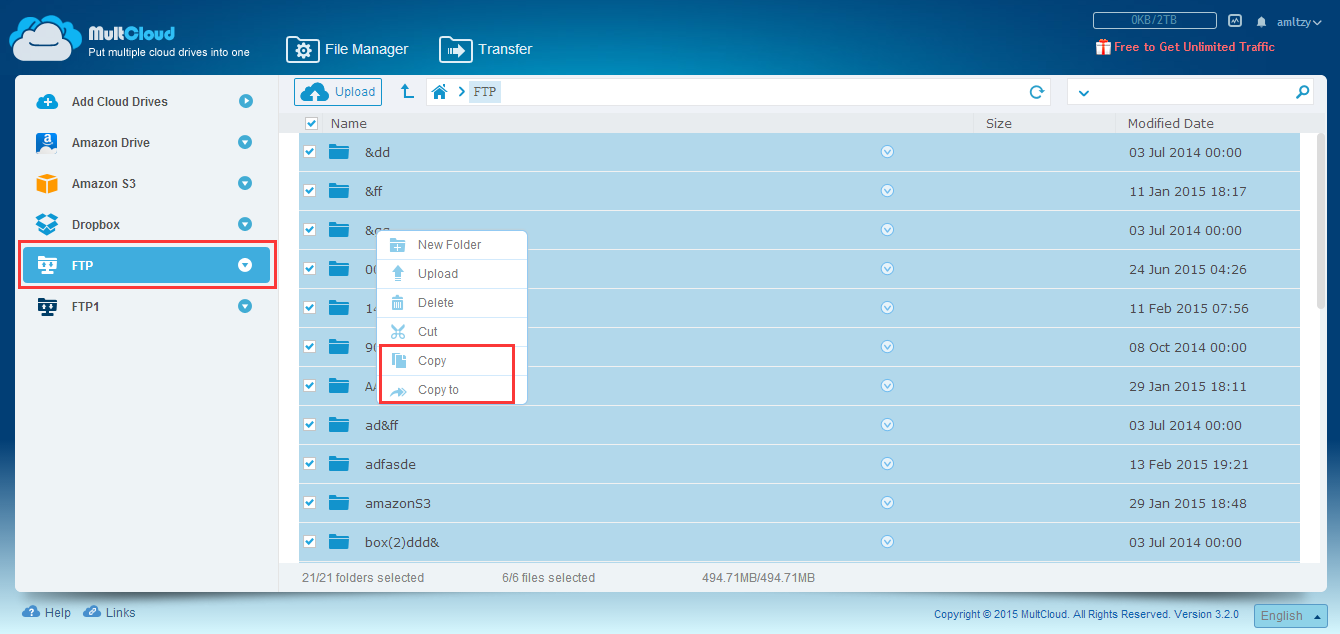This screenshot has height=634, width=1340.
Task: Open File Manager gear icon
Action: [302, 49]
